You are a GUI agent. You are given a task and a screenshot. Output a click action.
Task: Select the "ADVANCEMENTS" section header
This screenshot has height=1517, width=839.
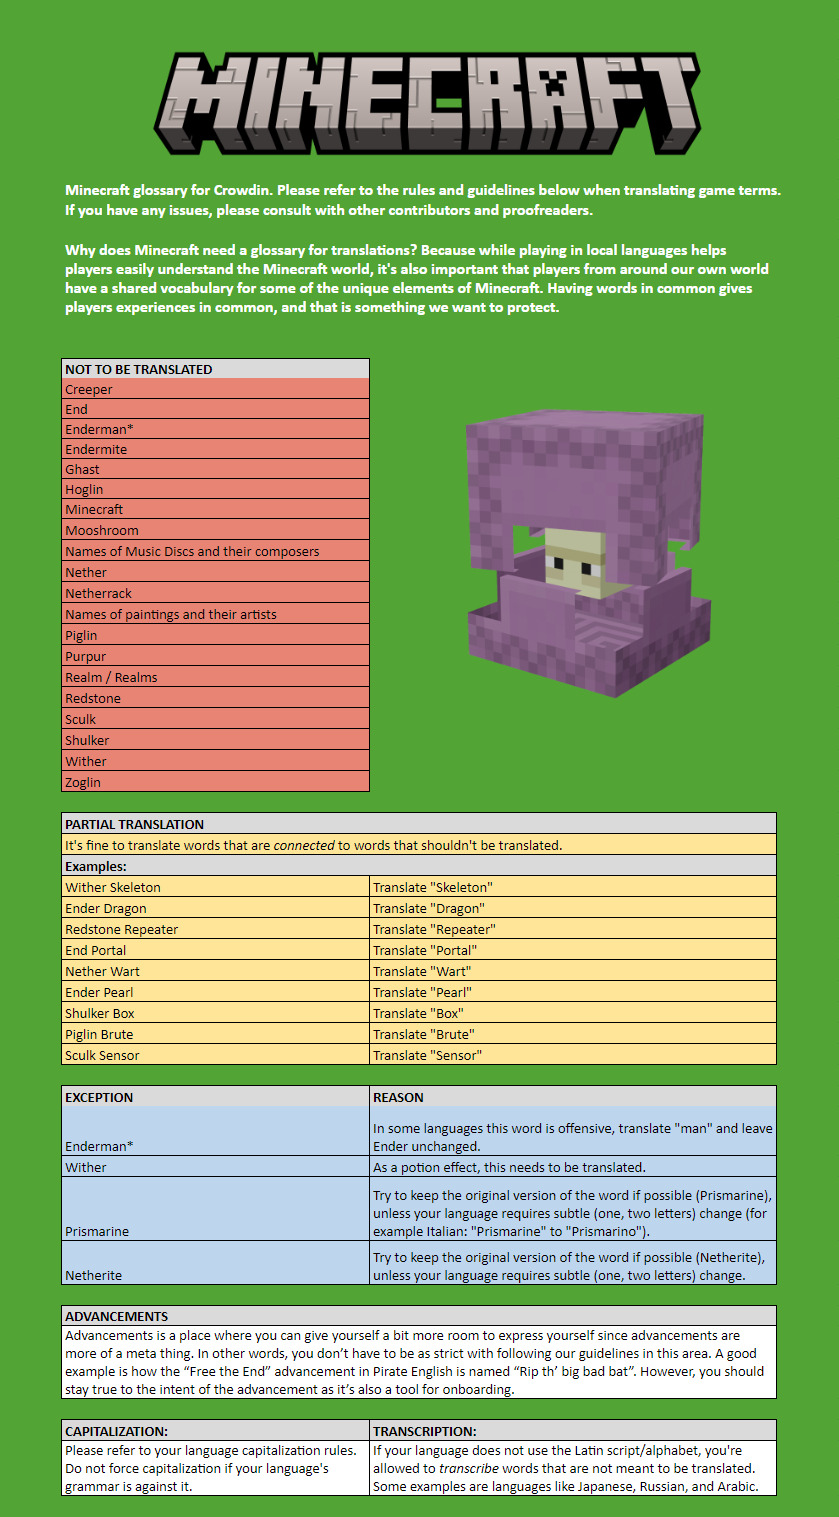click(x=419, y=1316)
